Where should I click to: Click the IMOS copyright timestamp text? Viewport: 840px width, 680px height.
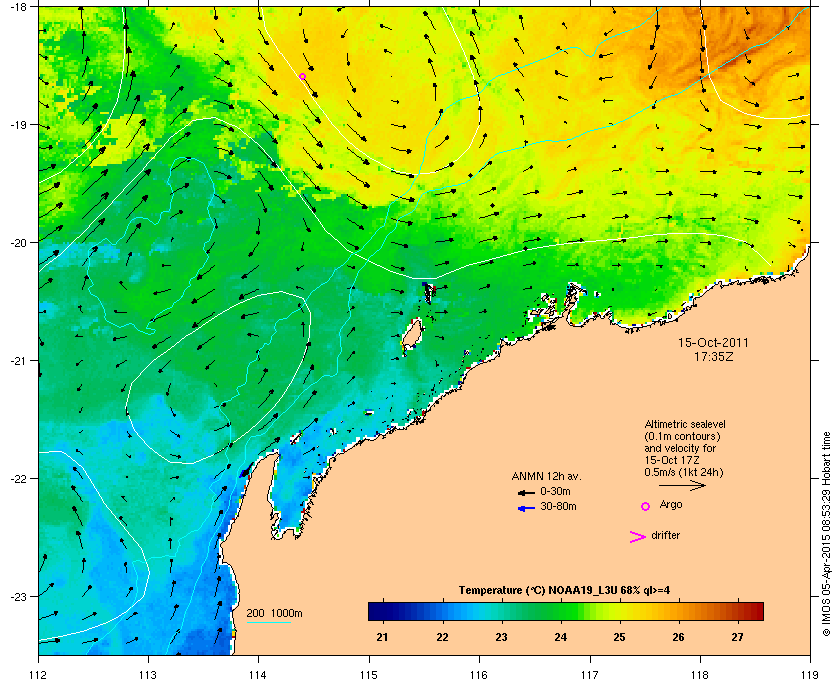click(826, 534)
